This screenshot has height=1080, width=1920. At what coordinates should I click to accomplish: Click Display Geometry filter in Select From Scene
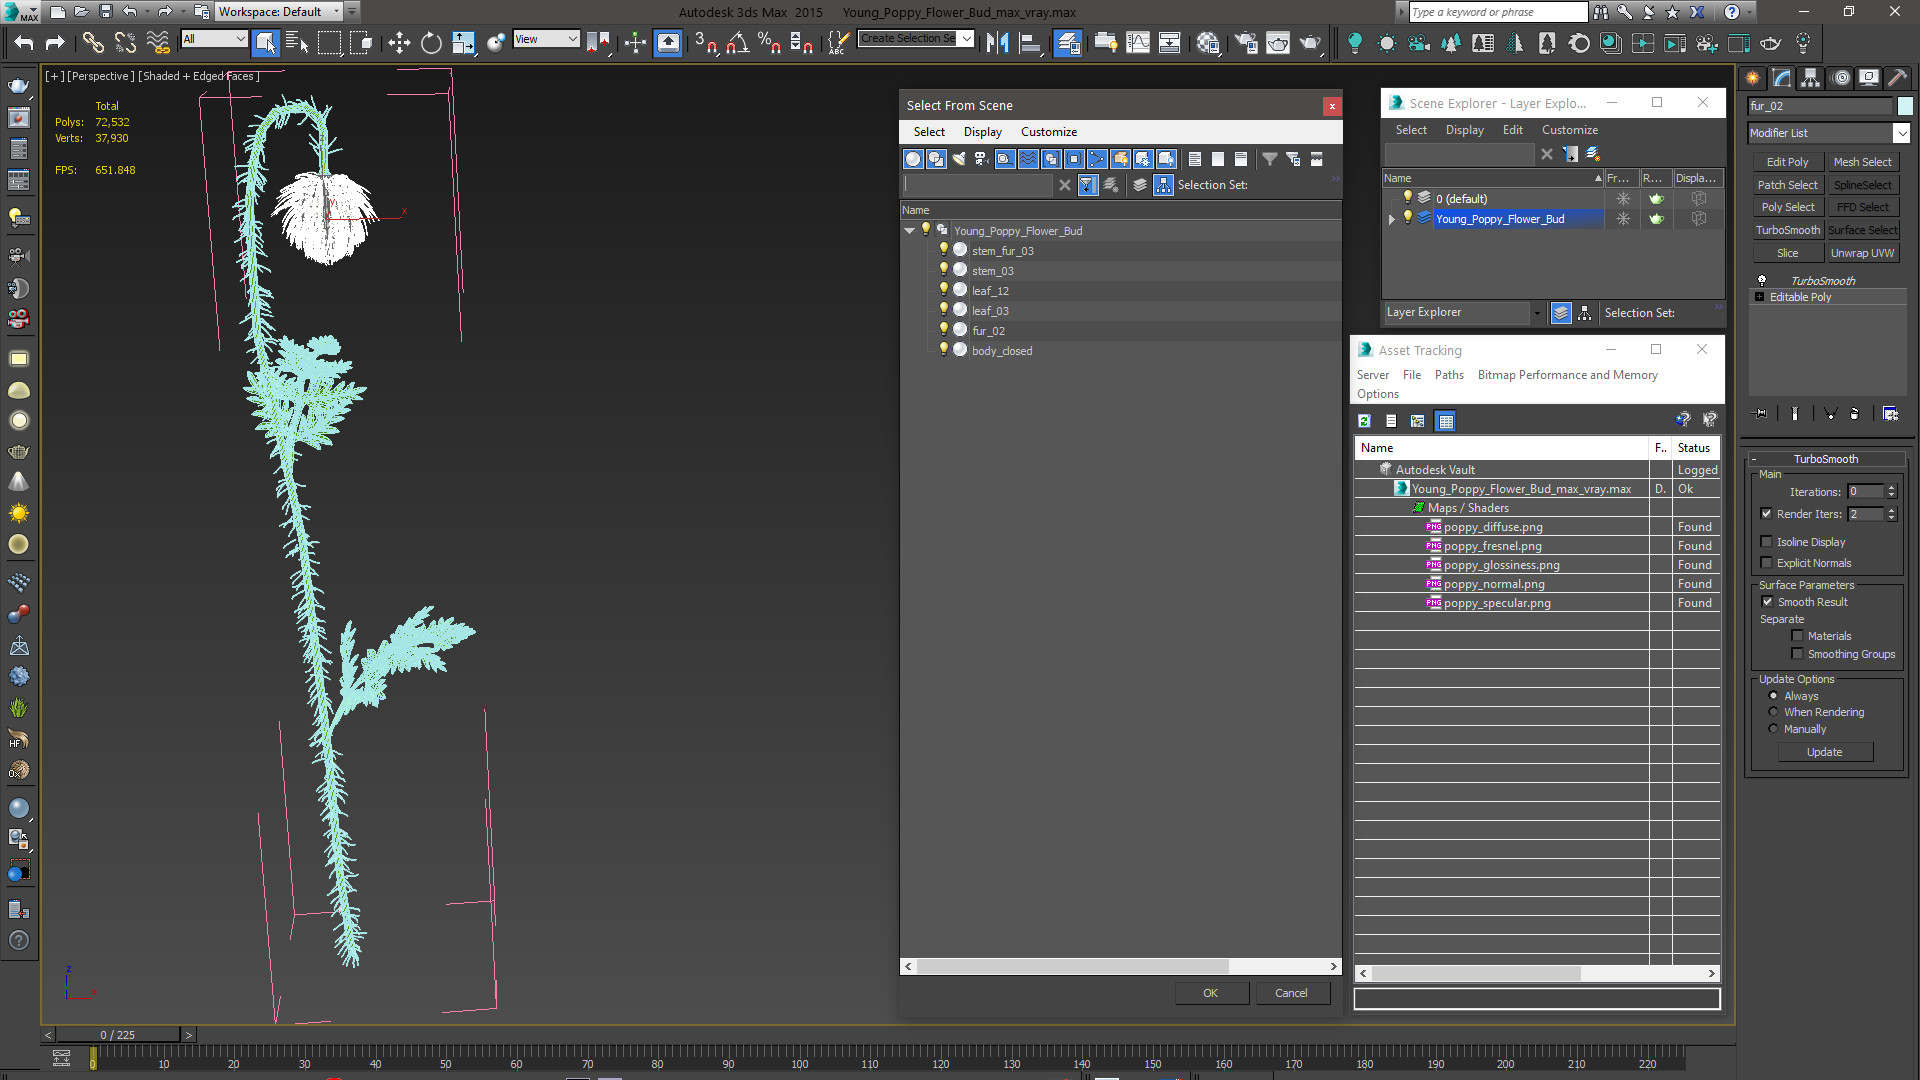913,159
